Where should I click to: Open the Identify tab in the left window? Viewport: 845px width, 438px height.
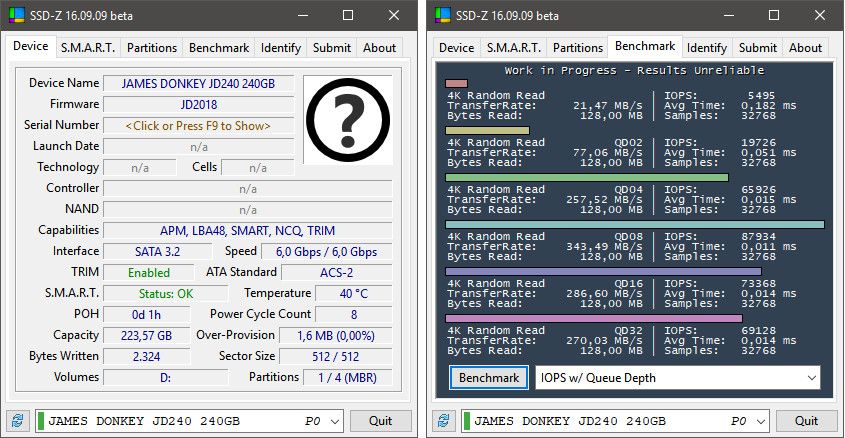click(281, 48)
